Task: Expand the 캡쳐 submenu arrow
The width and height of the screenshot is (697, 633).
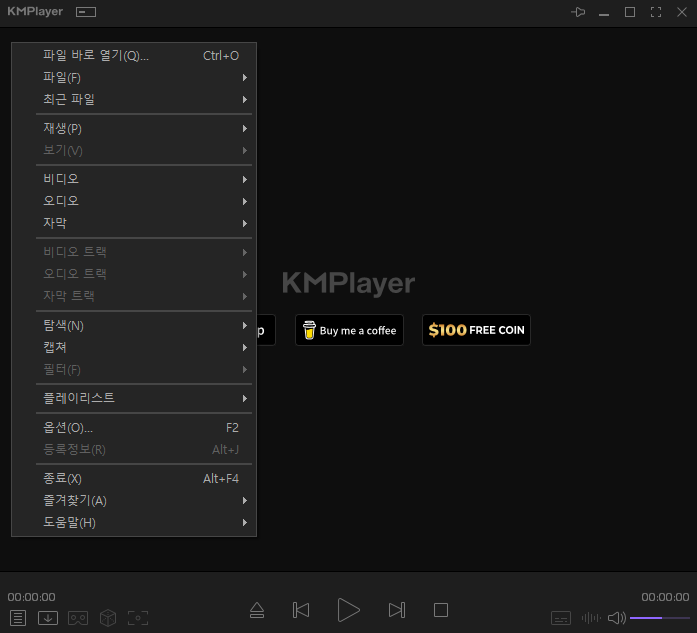Action: pyautogui.click(x=244, y=348)
